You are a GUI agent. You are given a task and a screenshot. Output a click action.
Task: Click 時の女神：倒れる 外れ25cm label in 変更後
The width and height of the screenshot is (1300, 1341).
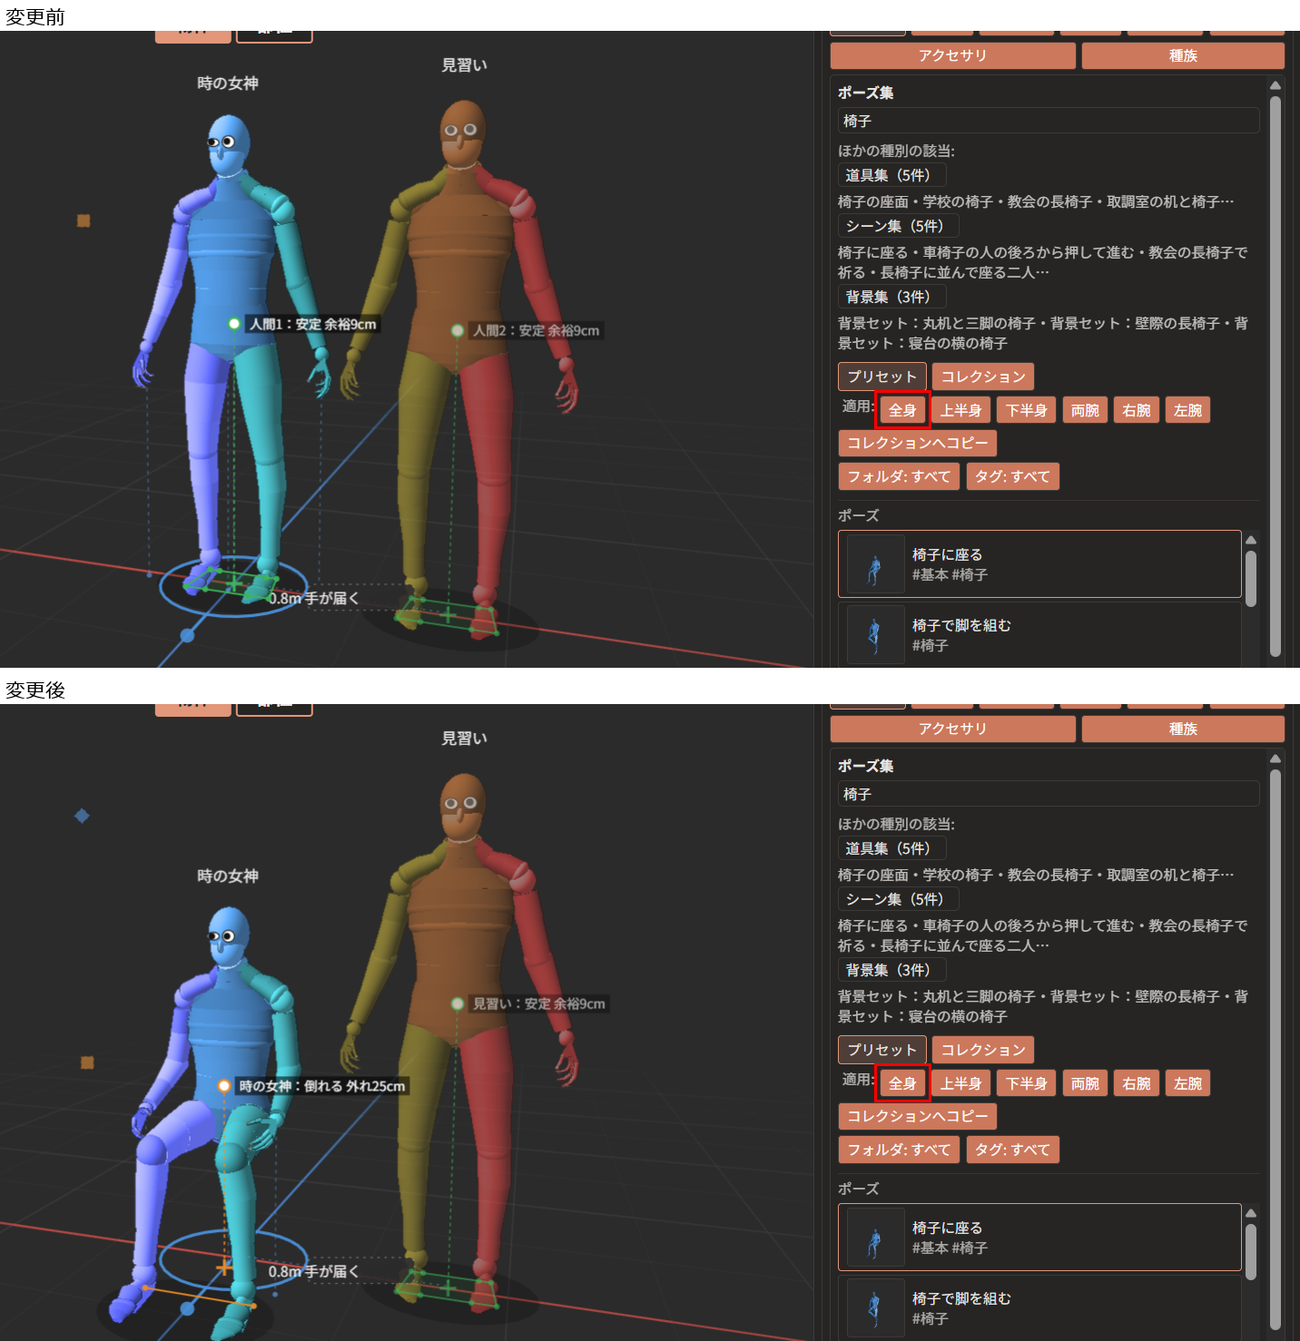click(x=322, y=1086)
